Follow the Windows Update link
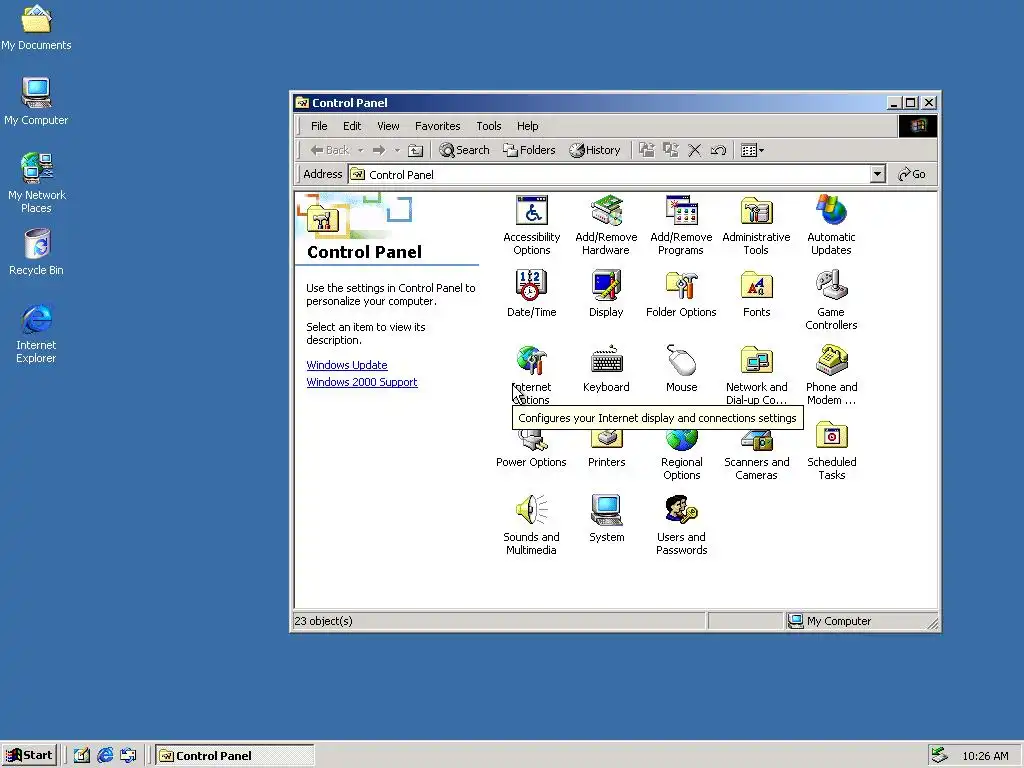Image resolution: width=1024 pixels, height=768 pixels. click(x=347, y=365)
